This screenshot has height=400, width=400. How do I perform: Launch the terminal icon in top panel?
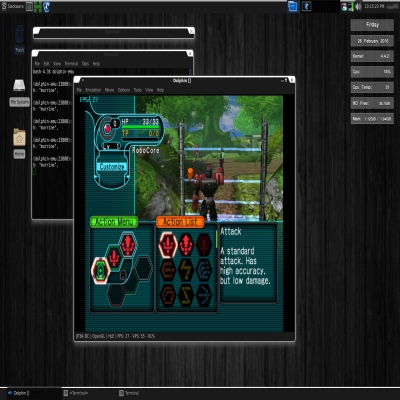29,6
